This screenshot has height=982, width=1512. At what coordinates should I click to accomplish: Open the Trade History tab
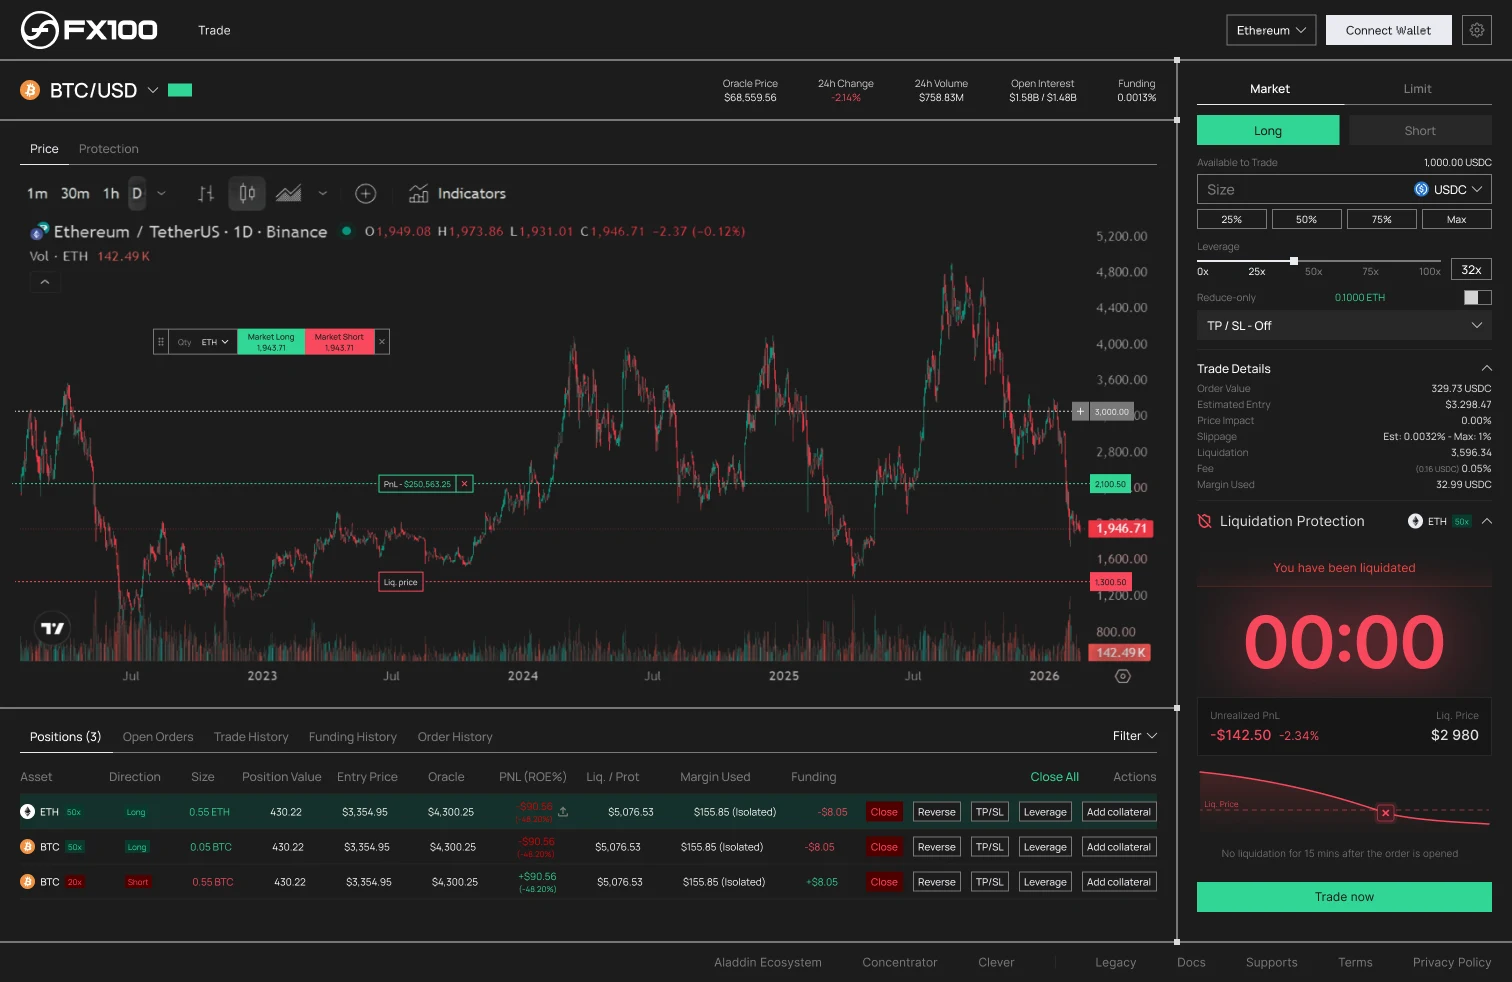(x=251, y=737)
